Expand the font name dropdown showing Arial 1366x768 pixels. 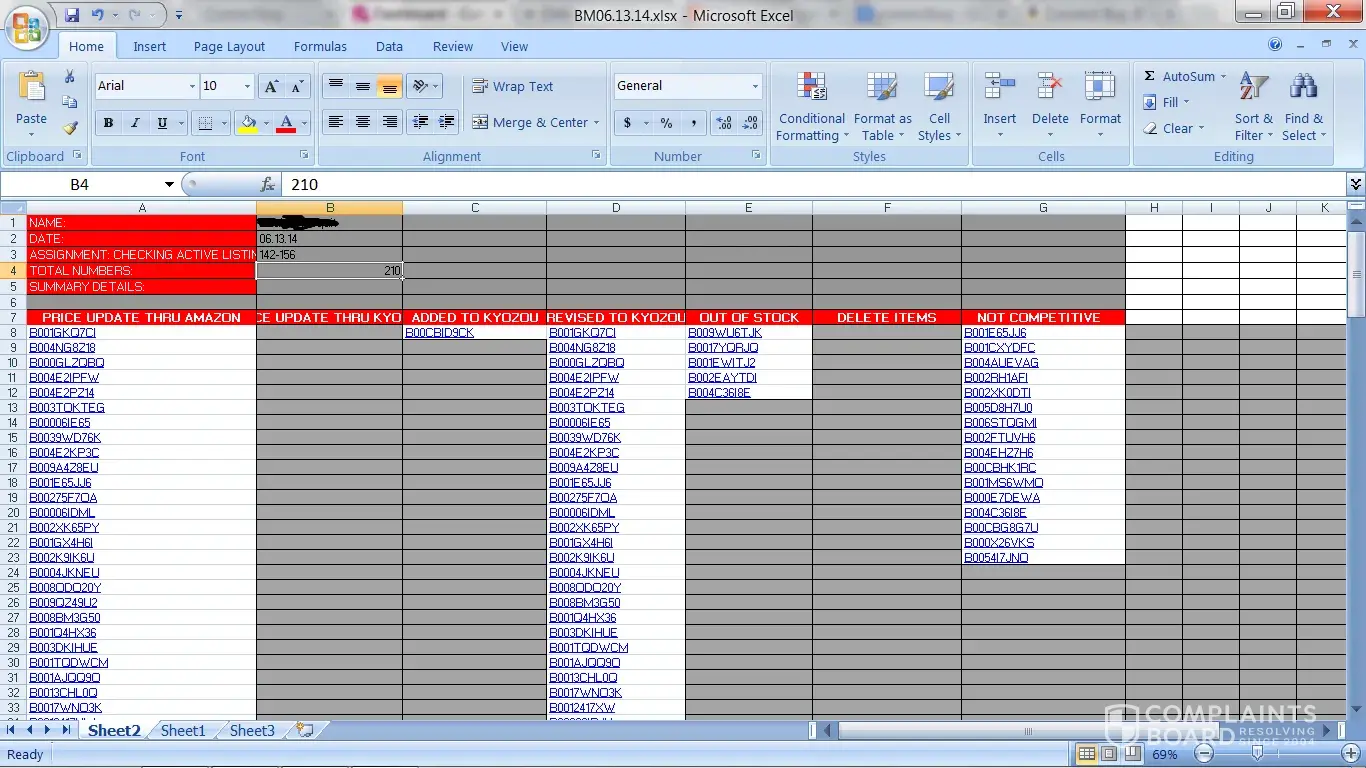[x=192, y=87]
